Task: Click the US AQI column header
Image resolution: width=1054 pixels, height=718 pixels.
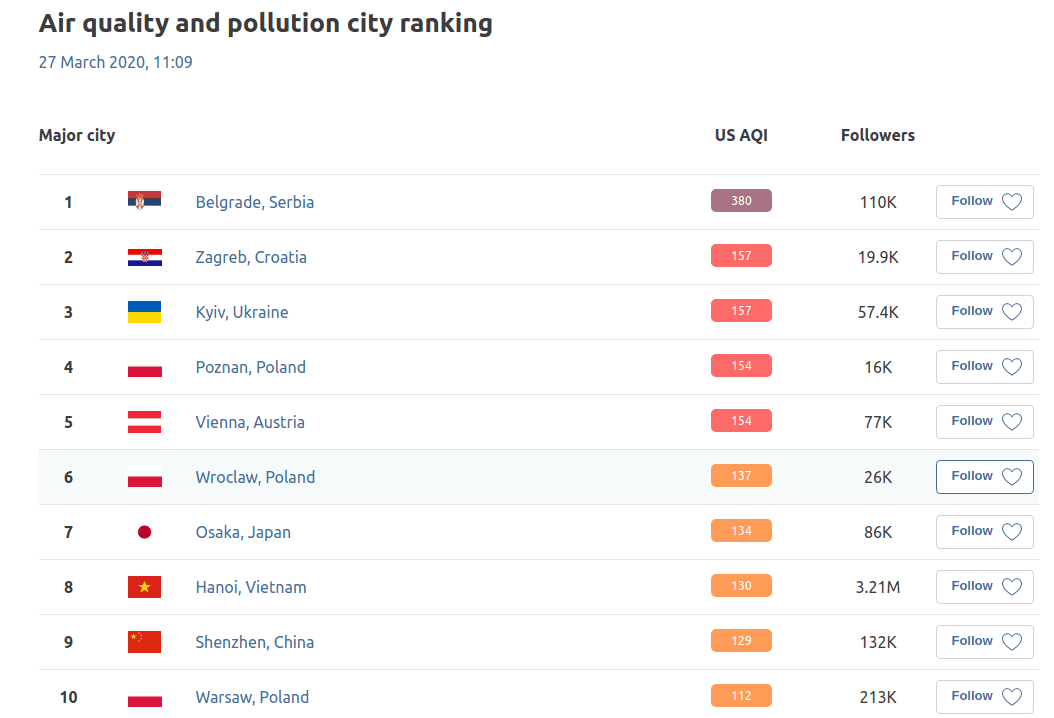Action: point(741,135)
